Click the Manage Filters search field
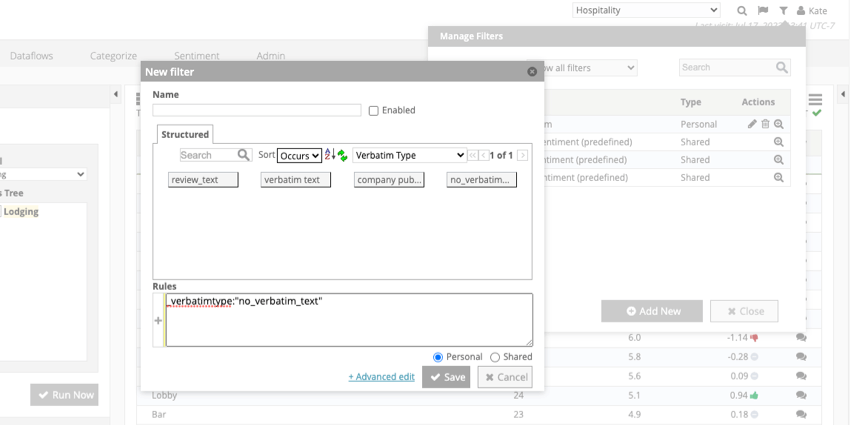This screenshot has height=425, width=850. [x=726, y=67]
